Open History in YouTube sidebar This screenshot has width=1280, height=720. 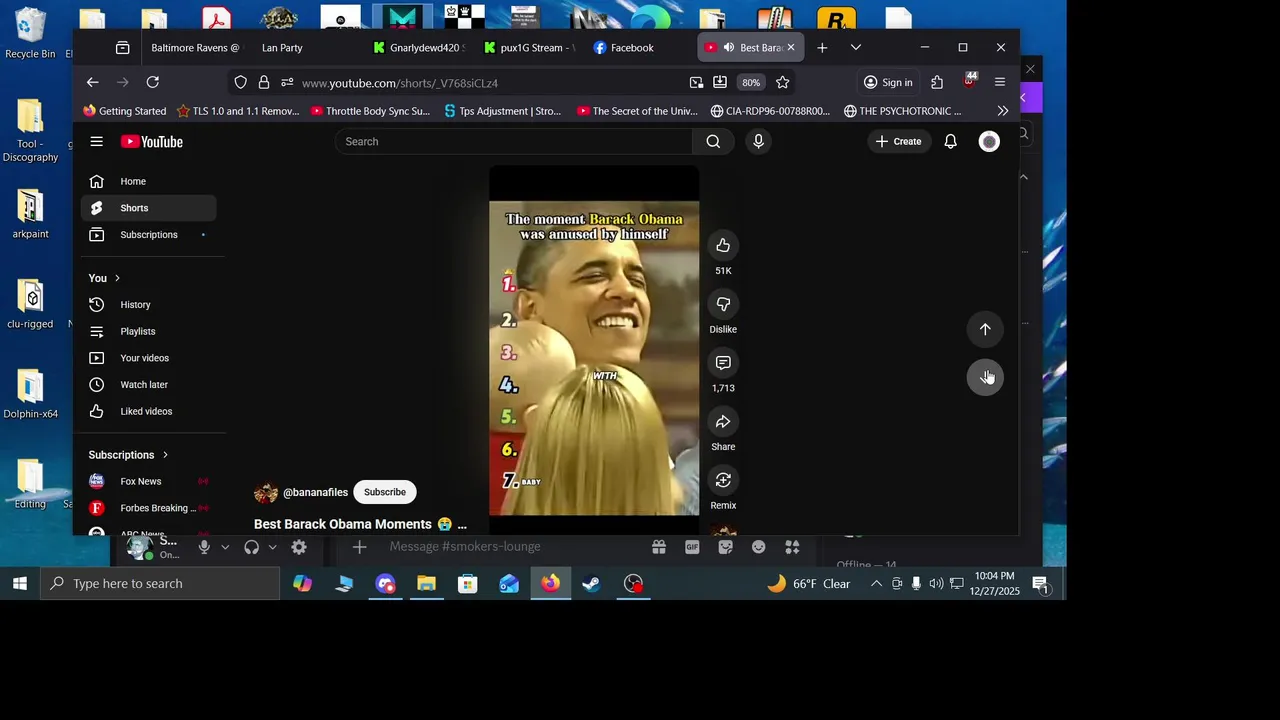[148, 305]
